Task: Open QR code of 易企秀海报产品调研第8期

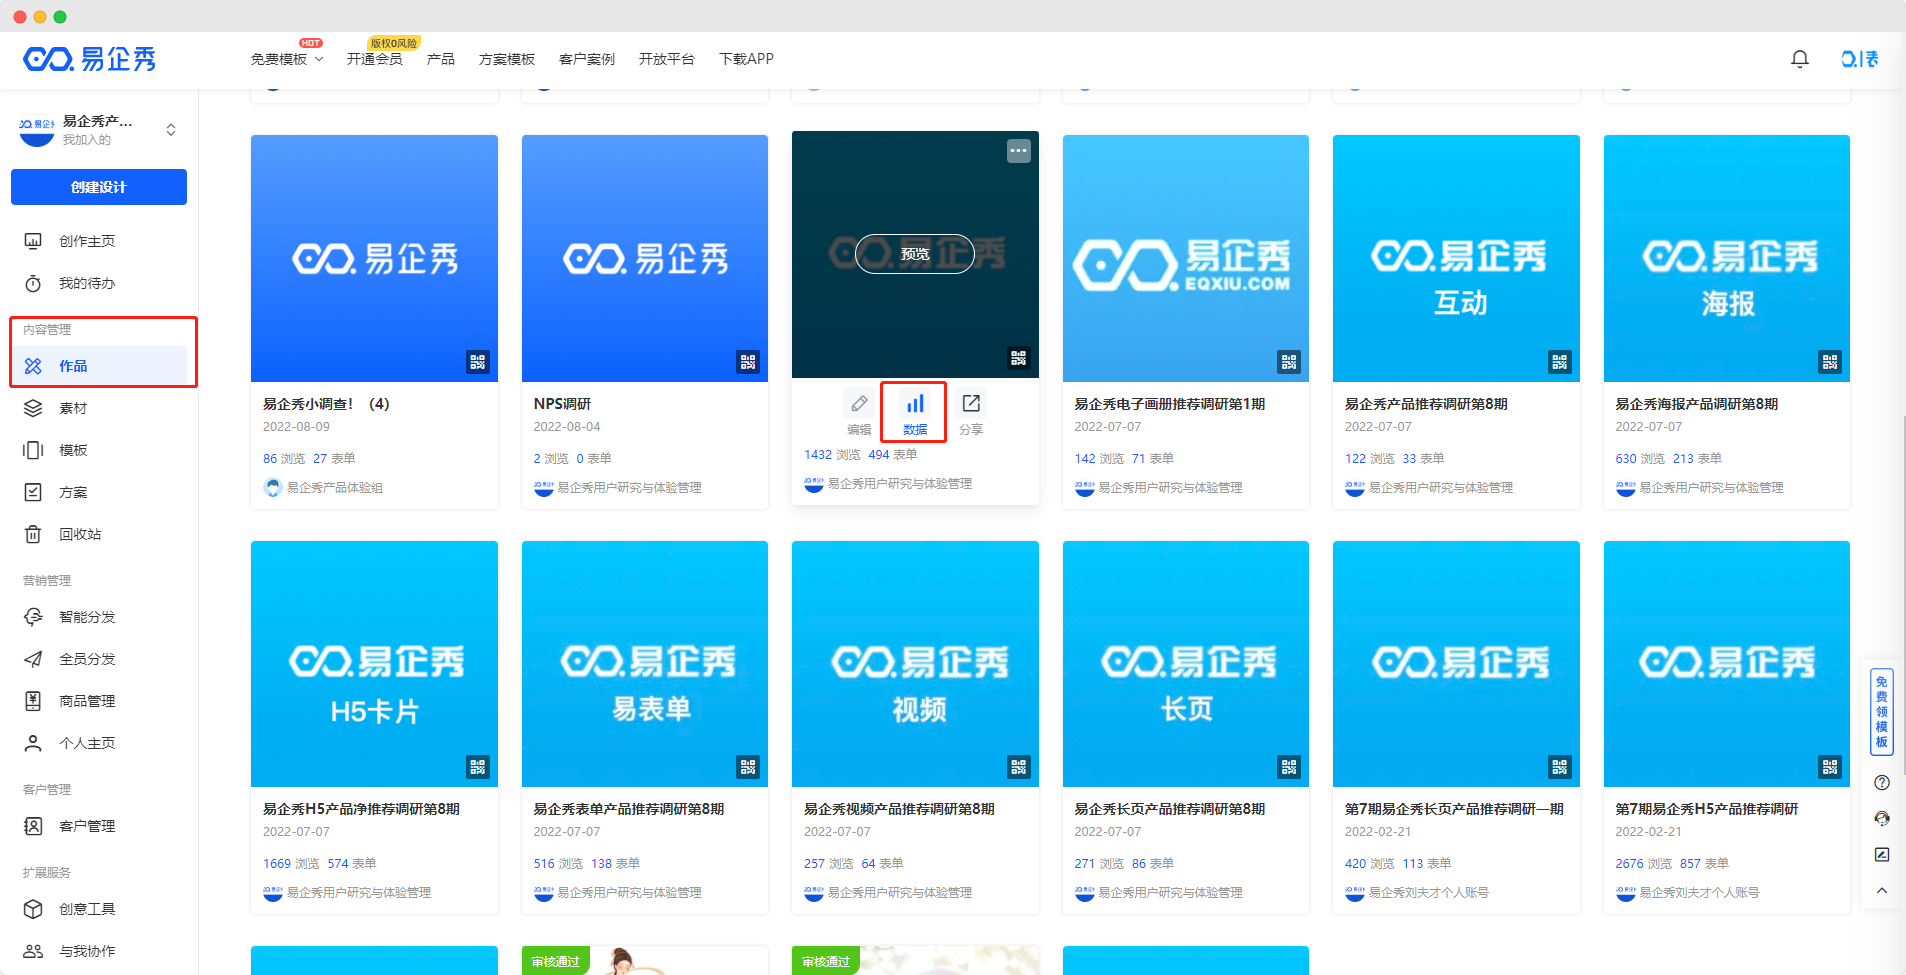Action: tap(1830, 362)
